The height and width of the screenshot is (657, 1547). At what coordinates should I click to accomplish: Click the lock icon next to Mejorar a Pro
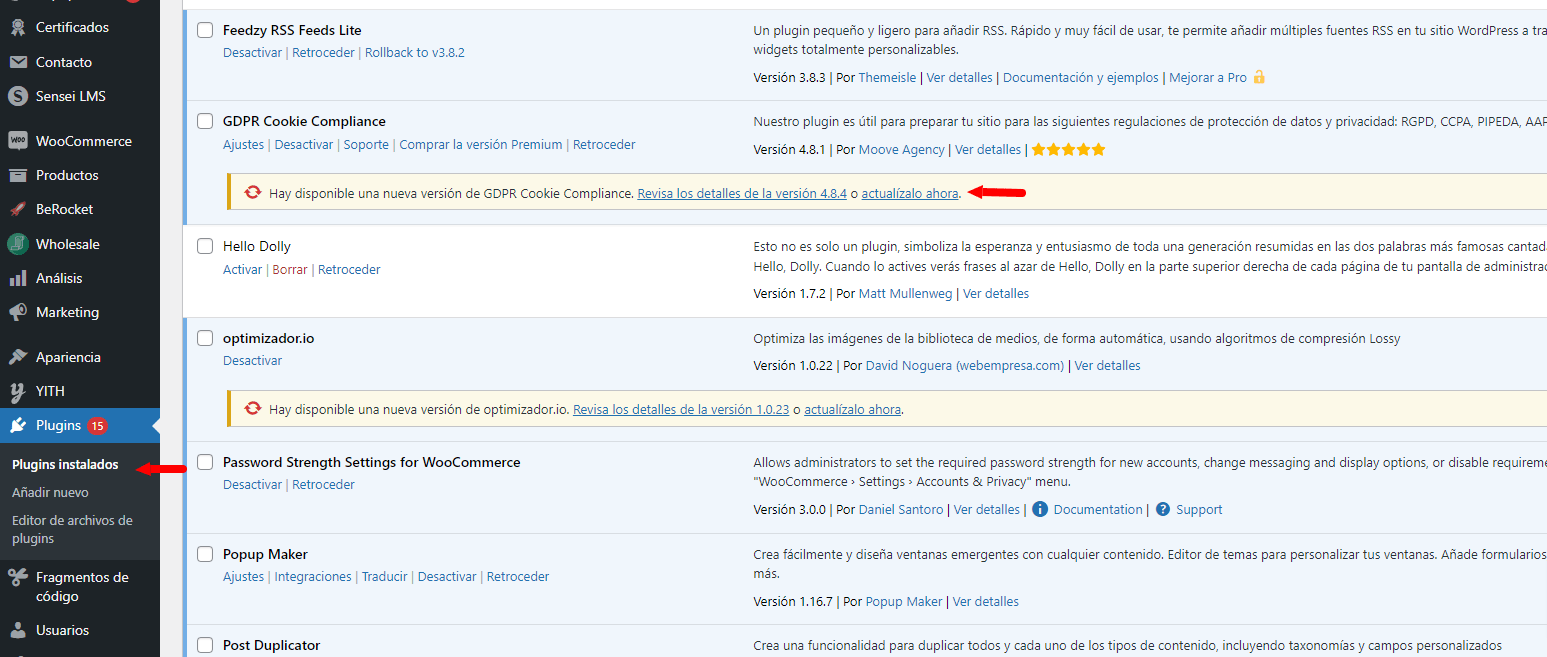tap(1259, 77)
